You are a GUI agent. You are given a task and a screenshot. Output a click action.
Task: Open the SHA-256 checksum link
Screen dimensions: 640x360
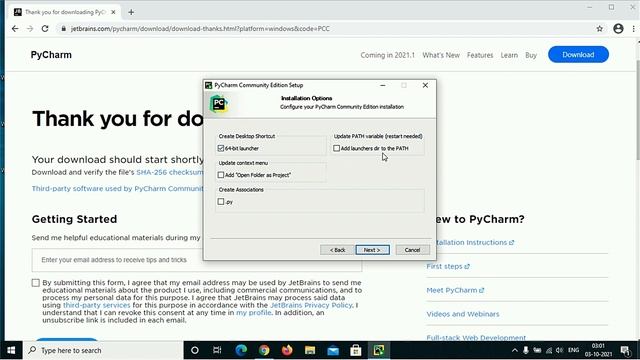point(169,172)
